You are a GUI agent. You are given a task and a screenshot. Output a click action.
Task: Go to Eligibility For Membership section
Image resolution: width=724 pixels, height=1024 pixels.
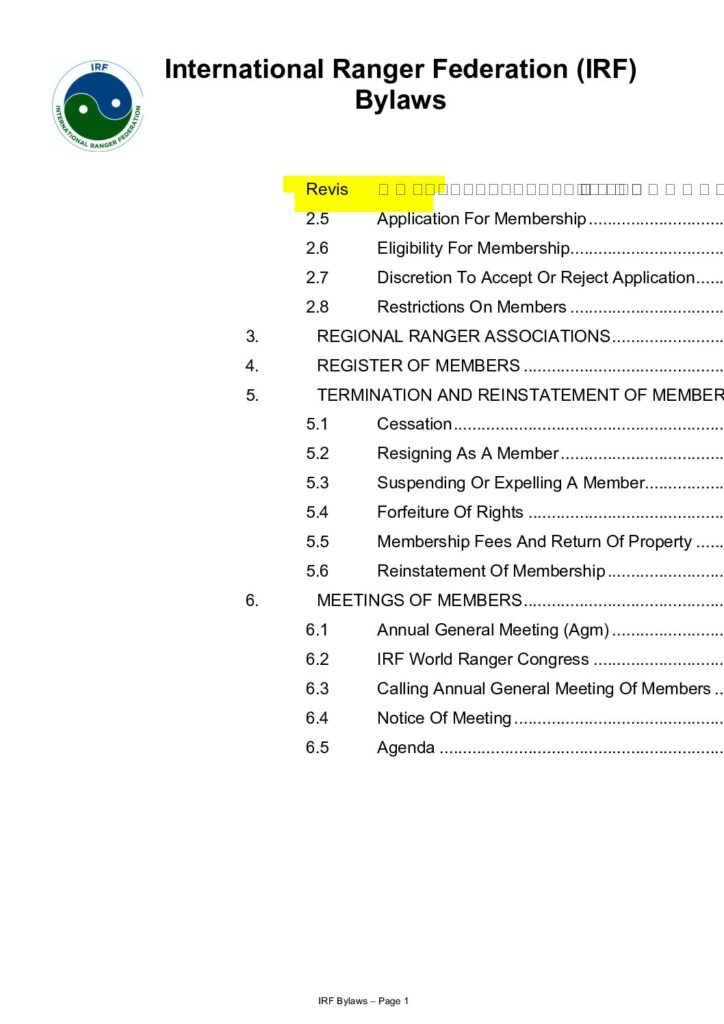tap(472, 248)
